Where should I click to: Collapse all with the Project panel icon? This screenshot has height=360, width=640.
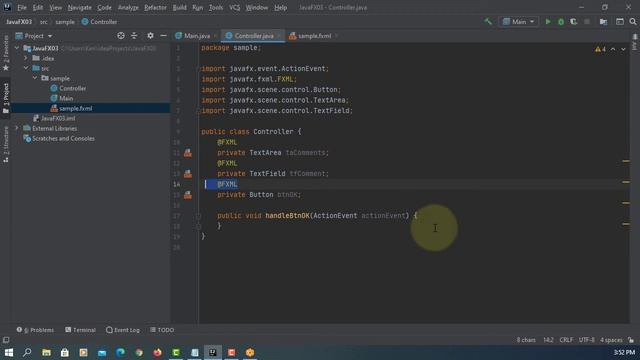(134, 36)
